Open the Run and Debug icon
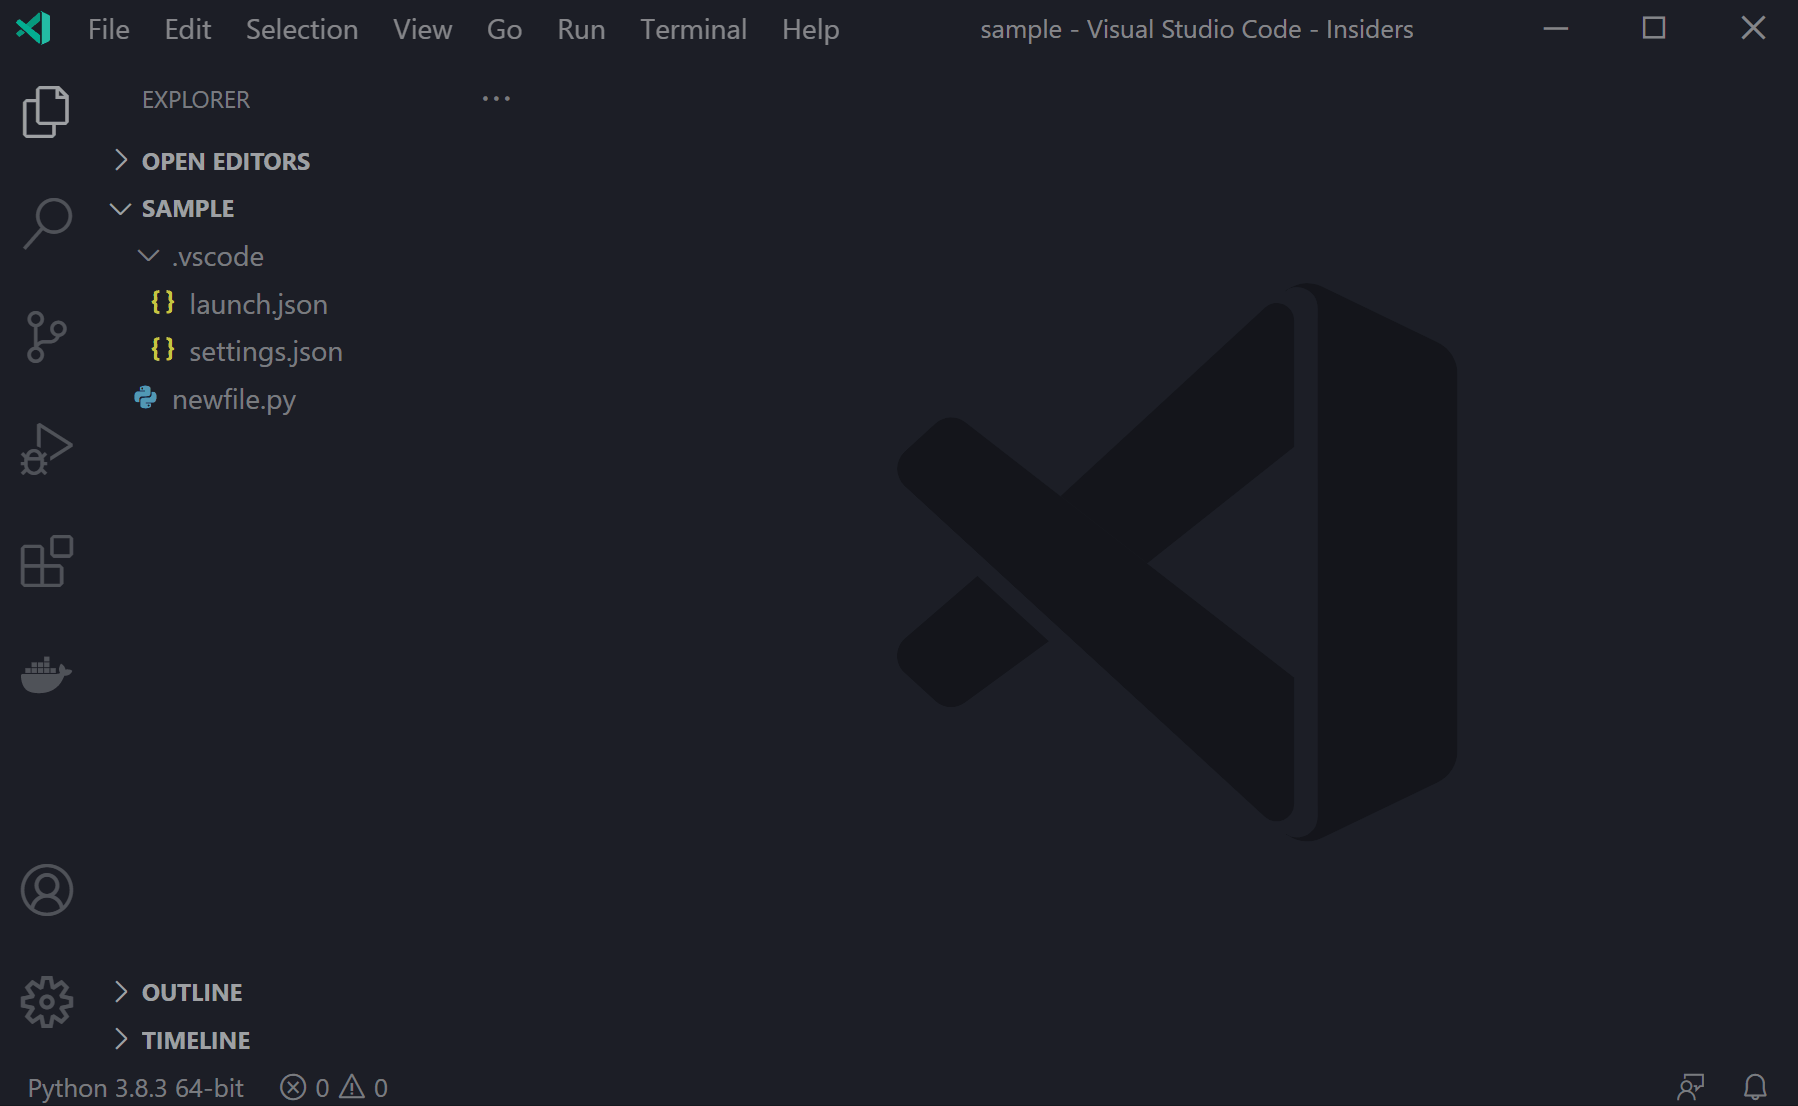The width and height of the screenshot is (1798, 1106). tap(46, 449)
